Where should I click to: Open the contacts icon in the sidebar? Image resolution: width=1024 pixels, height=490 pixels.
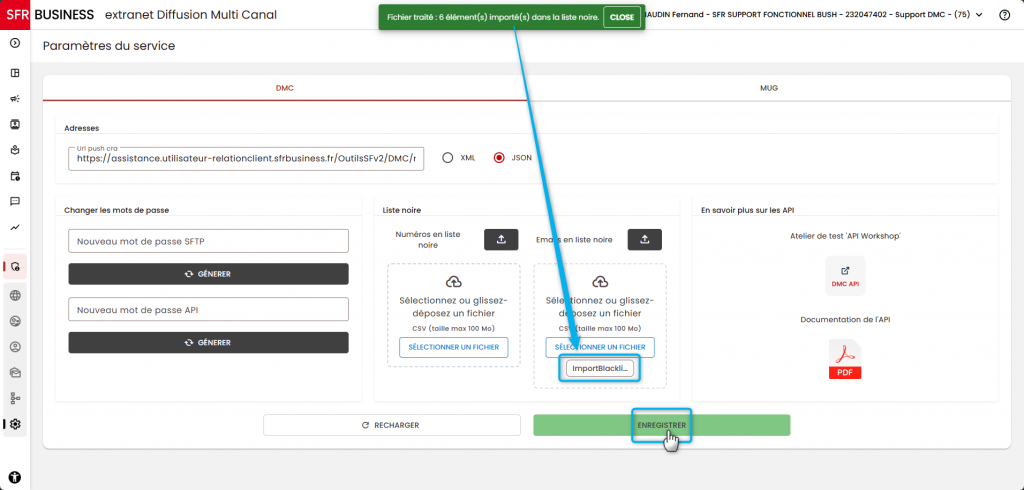pyautogui.click(x=15, y=124)
